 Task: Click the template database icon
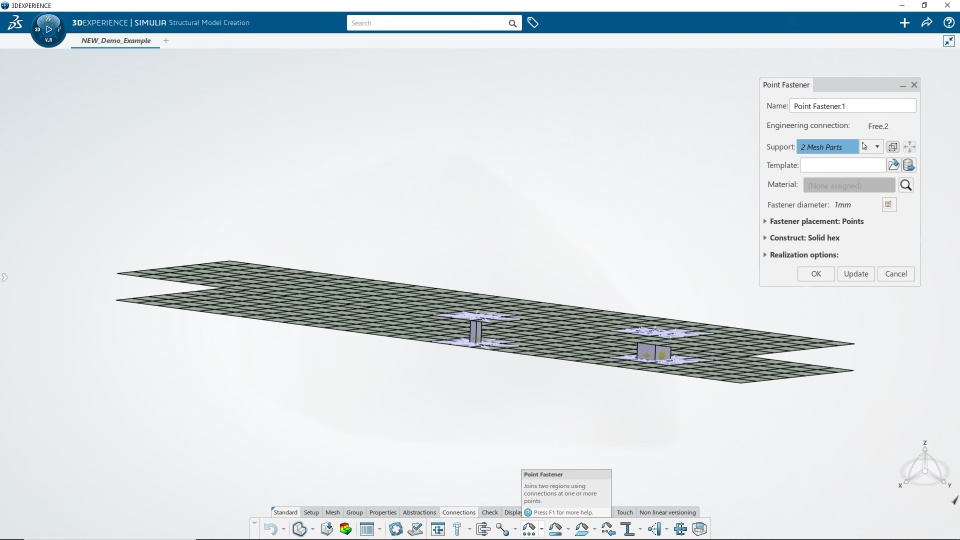(x=909, y=165)
